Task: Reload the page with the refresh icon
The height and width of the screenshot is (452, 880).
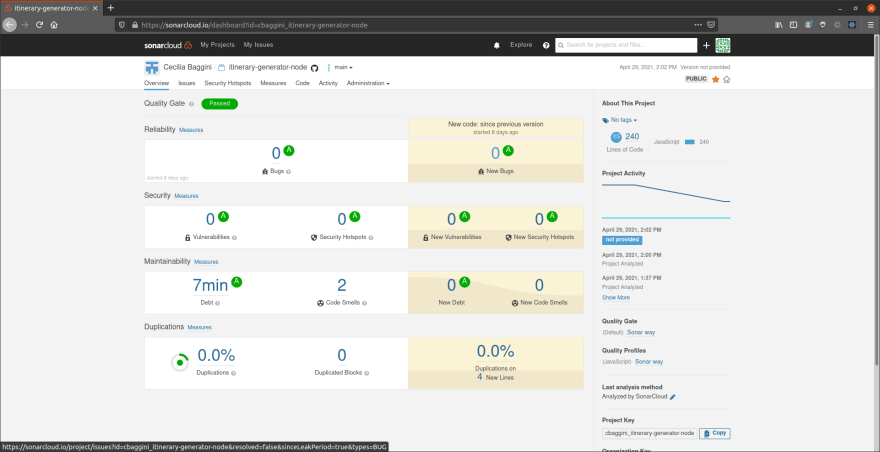Action: pyautogui.click(x=39, y=25)
